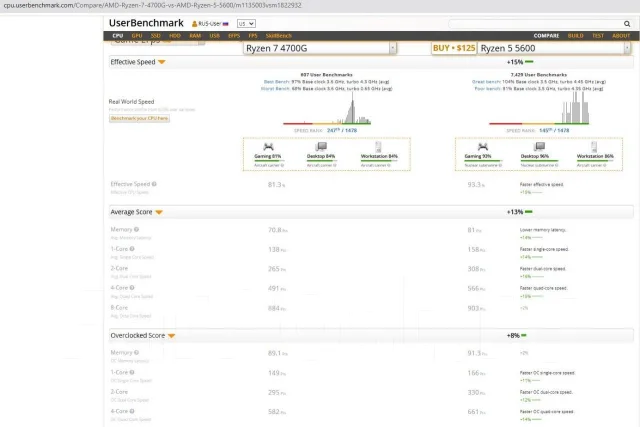Click Gaming 81% controller icon for Ryzen 7 4700G
The height and width of the screenshot is (427, 640).
tap(268, 147)
